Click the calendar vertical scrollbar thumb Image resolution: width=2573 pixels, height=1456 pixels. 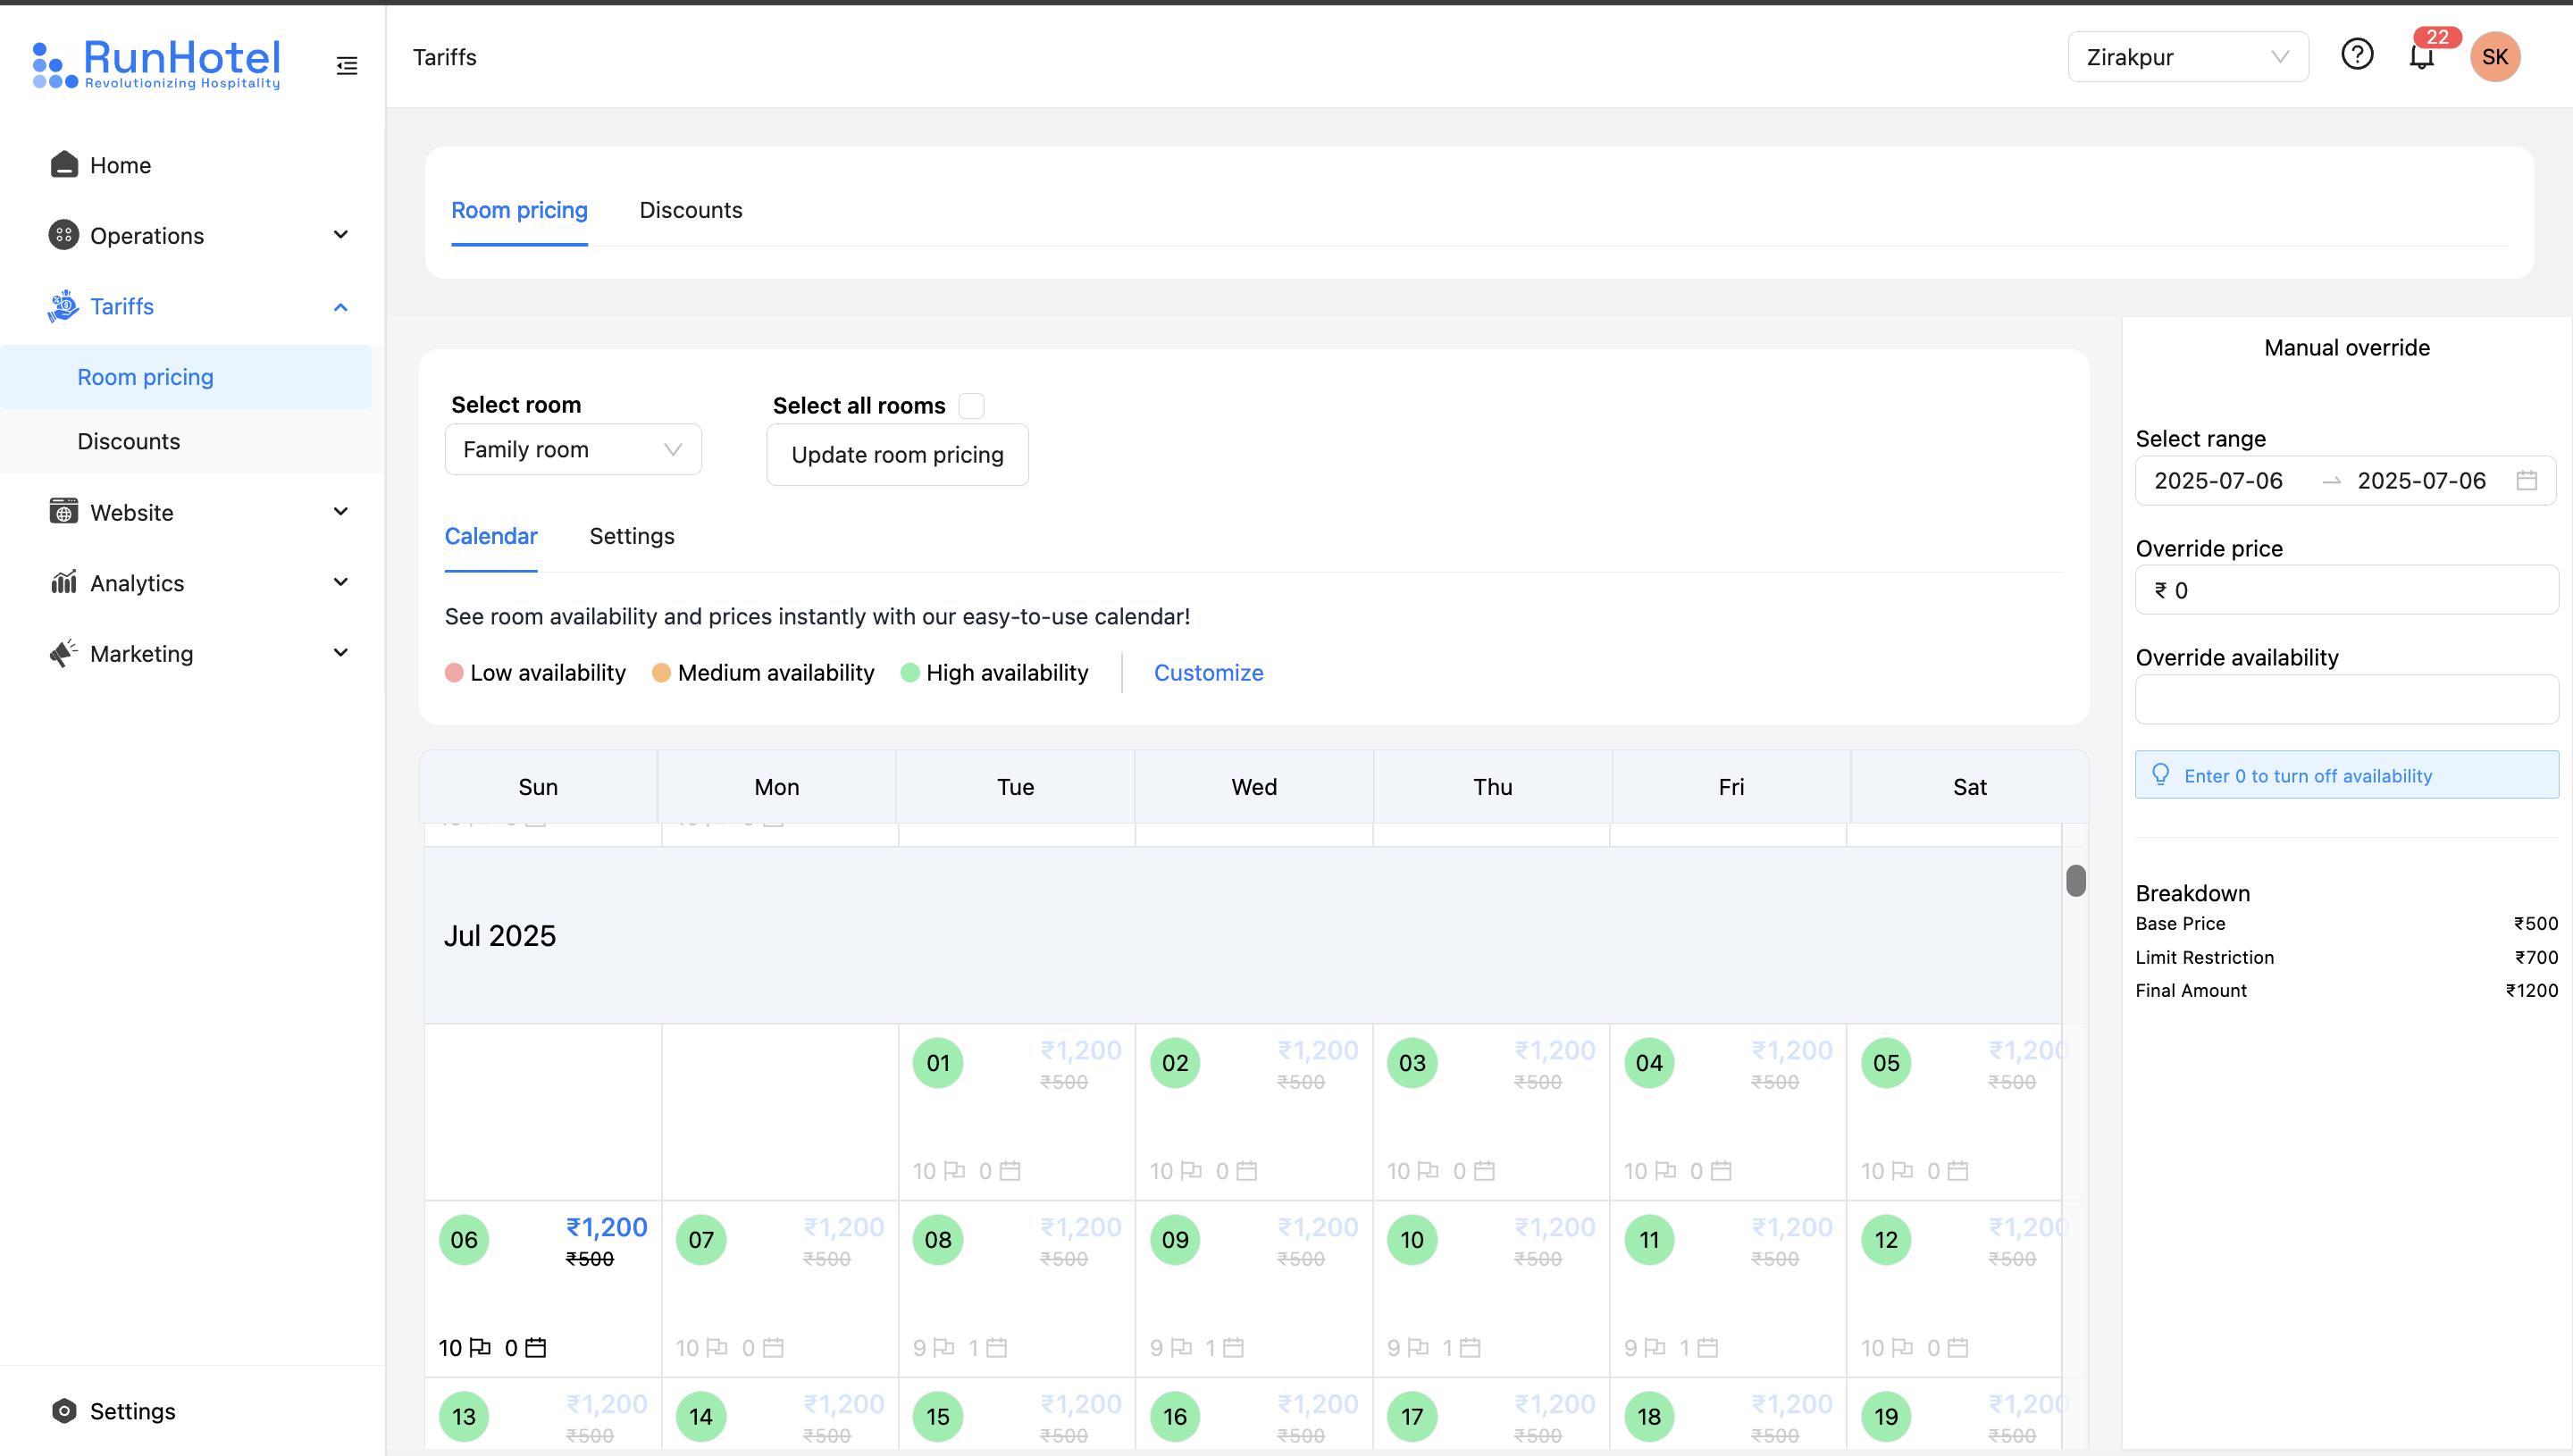point(2076,881)
